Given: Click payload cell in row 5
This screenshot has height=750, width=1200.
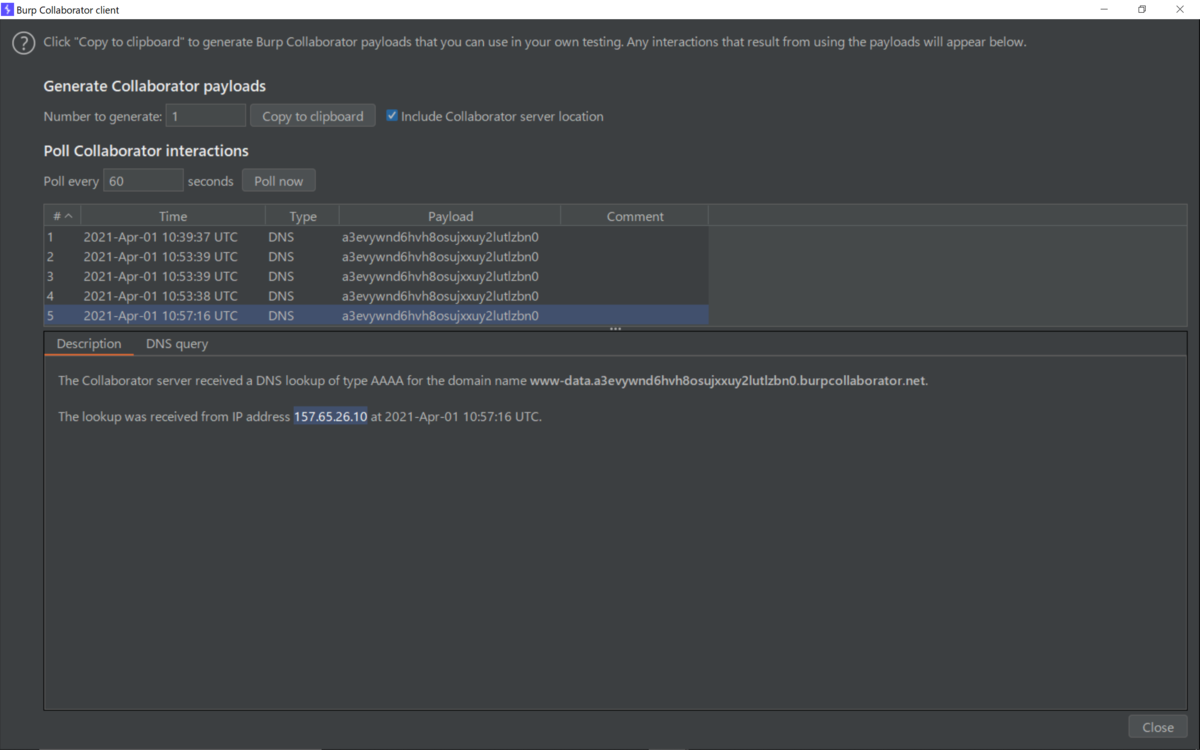Looking at the screenshot, I should (x=450, y=315).
